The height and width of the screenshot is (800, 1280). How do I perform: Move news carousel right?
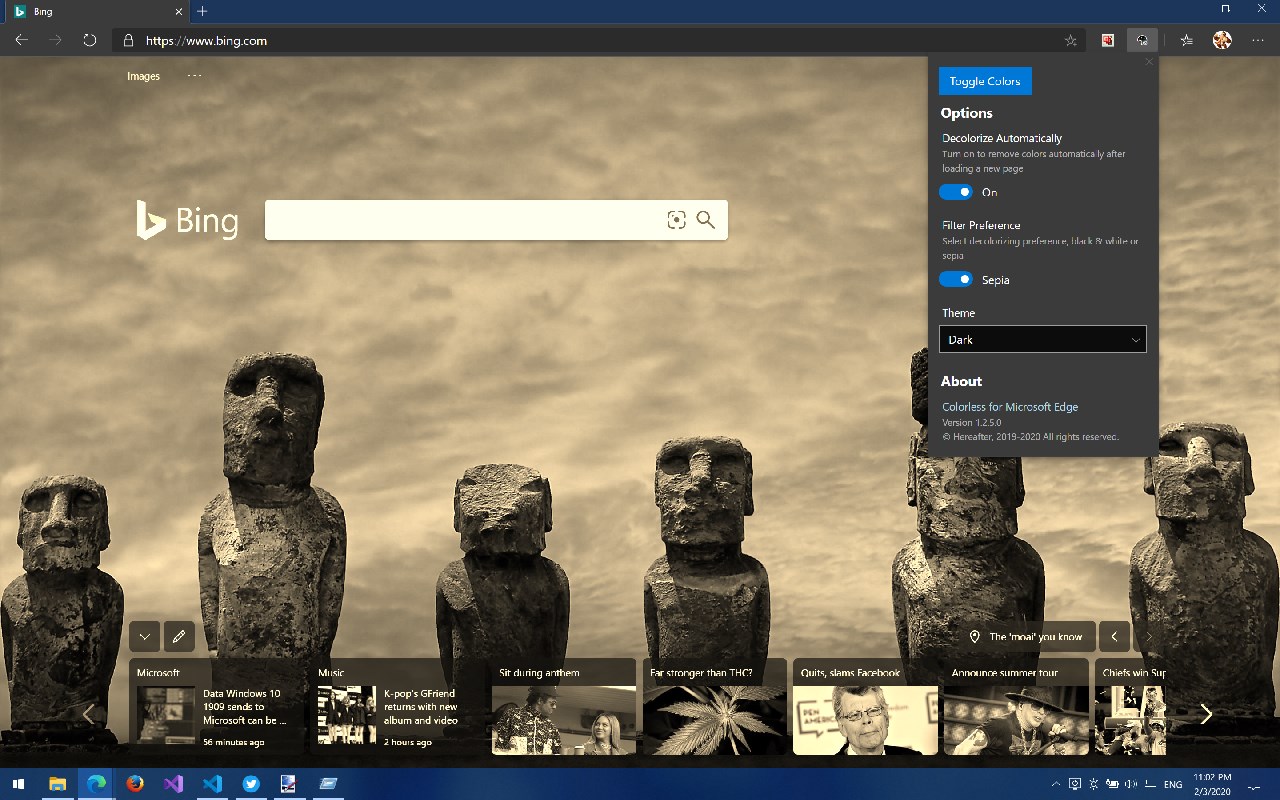[1206, 714]
